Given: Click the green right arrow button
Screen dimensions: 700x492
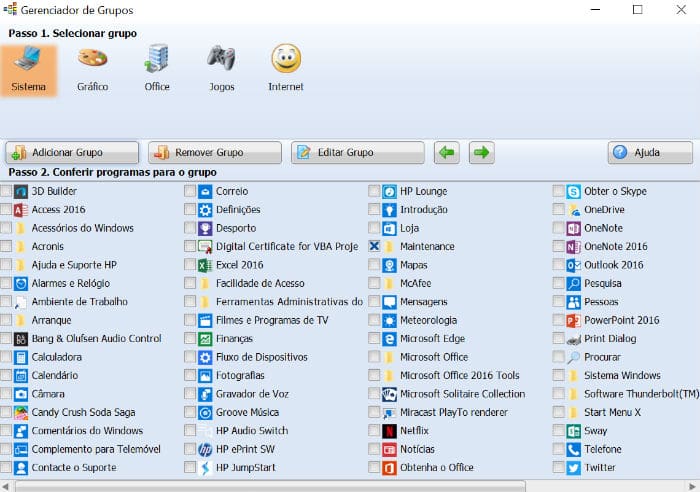Looking at the screenshot, I should pos(481,153).
